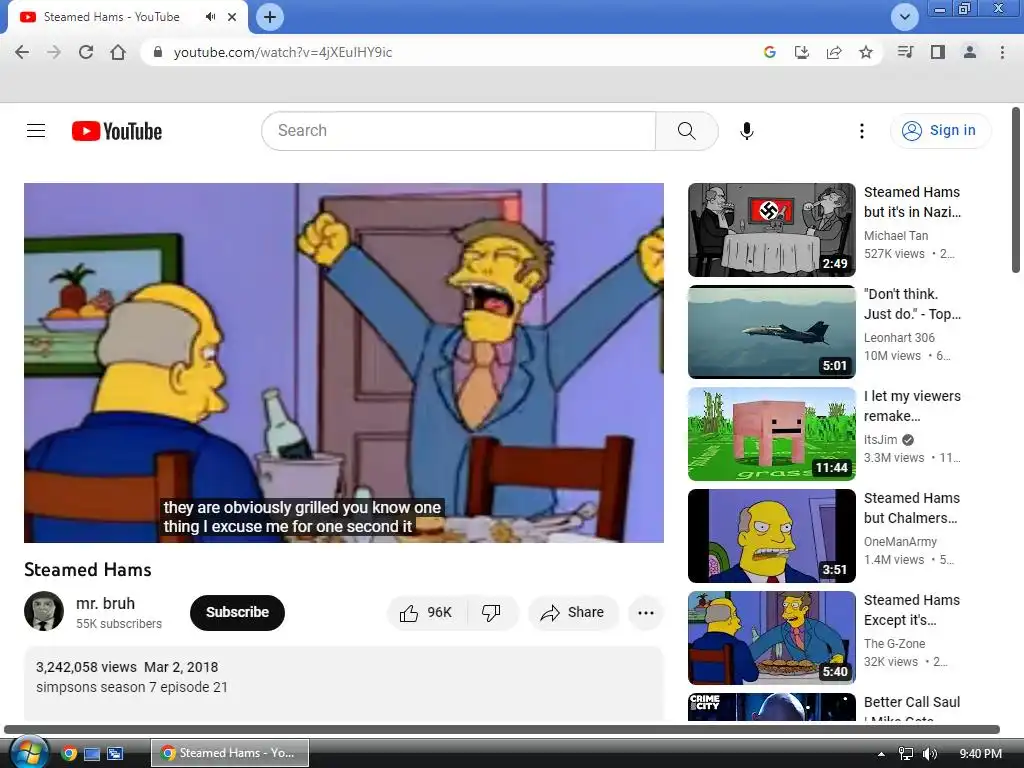This screenshot has width=1024, height=768.
Task: Open a new tab with the plus button
Action: click(x=270, y=17)
